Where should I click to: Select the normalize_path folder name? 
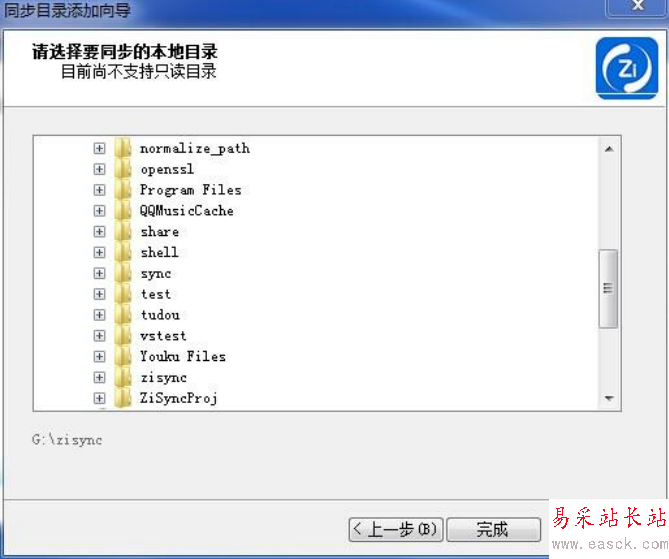pyautogui.click(x=195, y=148)
